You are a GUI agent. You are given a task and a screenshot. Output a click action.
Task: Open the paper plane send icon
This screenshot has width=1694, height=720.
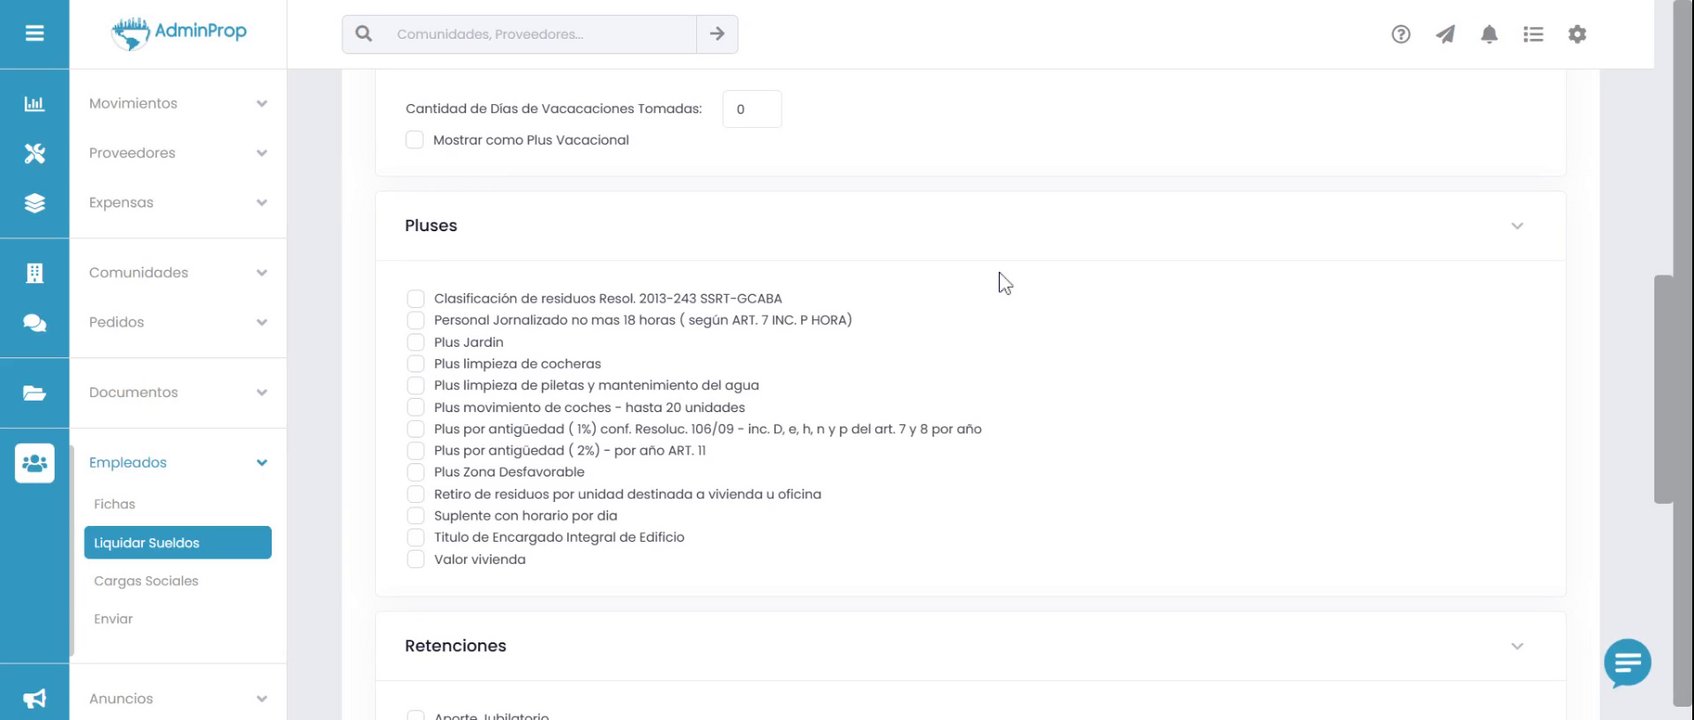1445,34
